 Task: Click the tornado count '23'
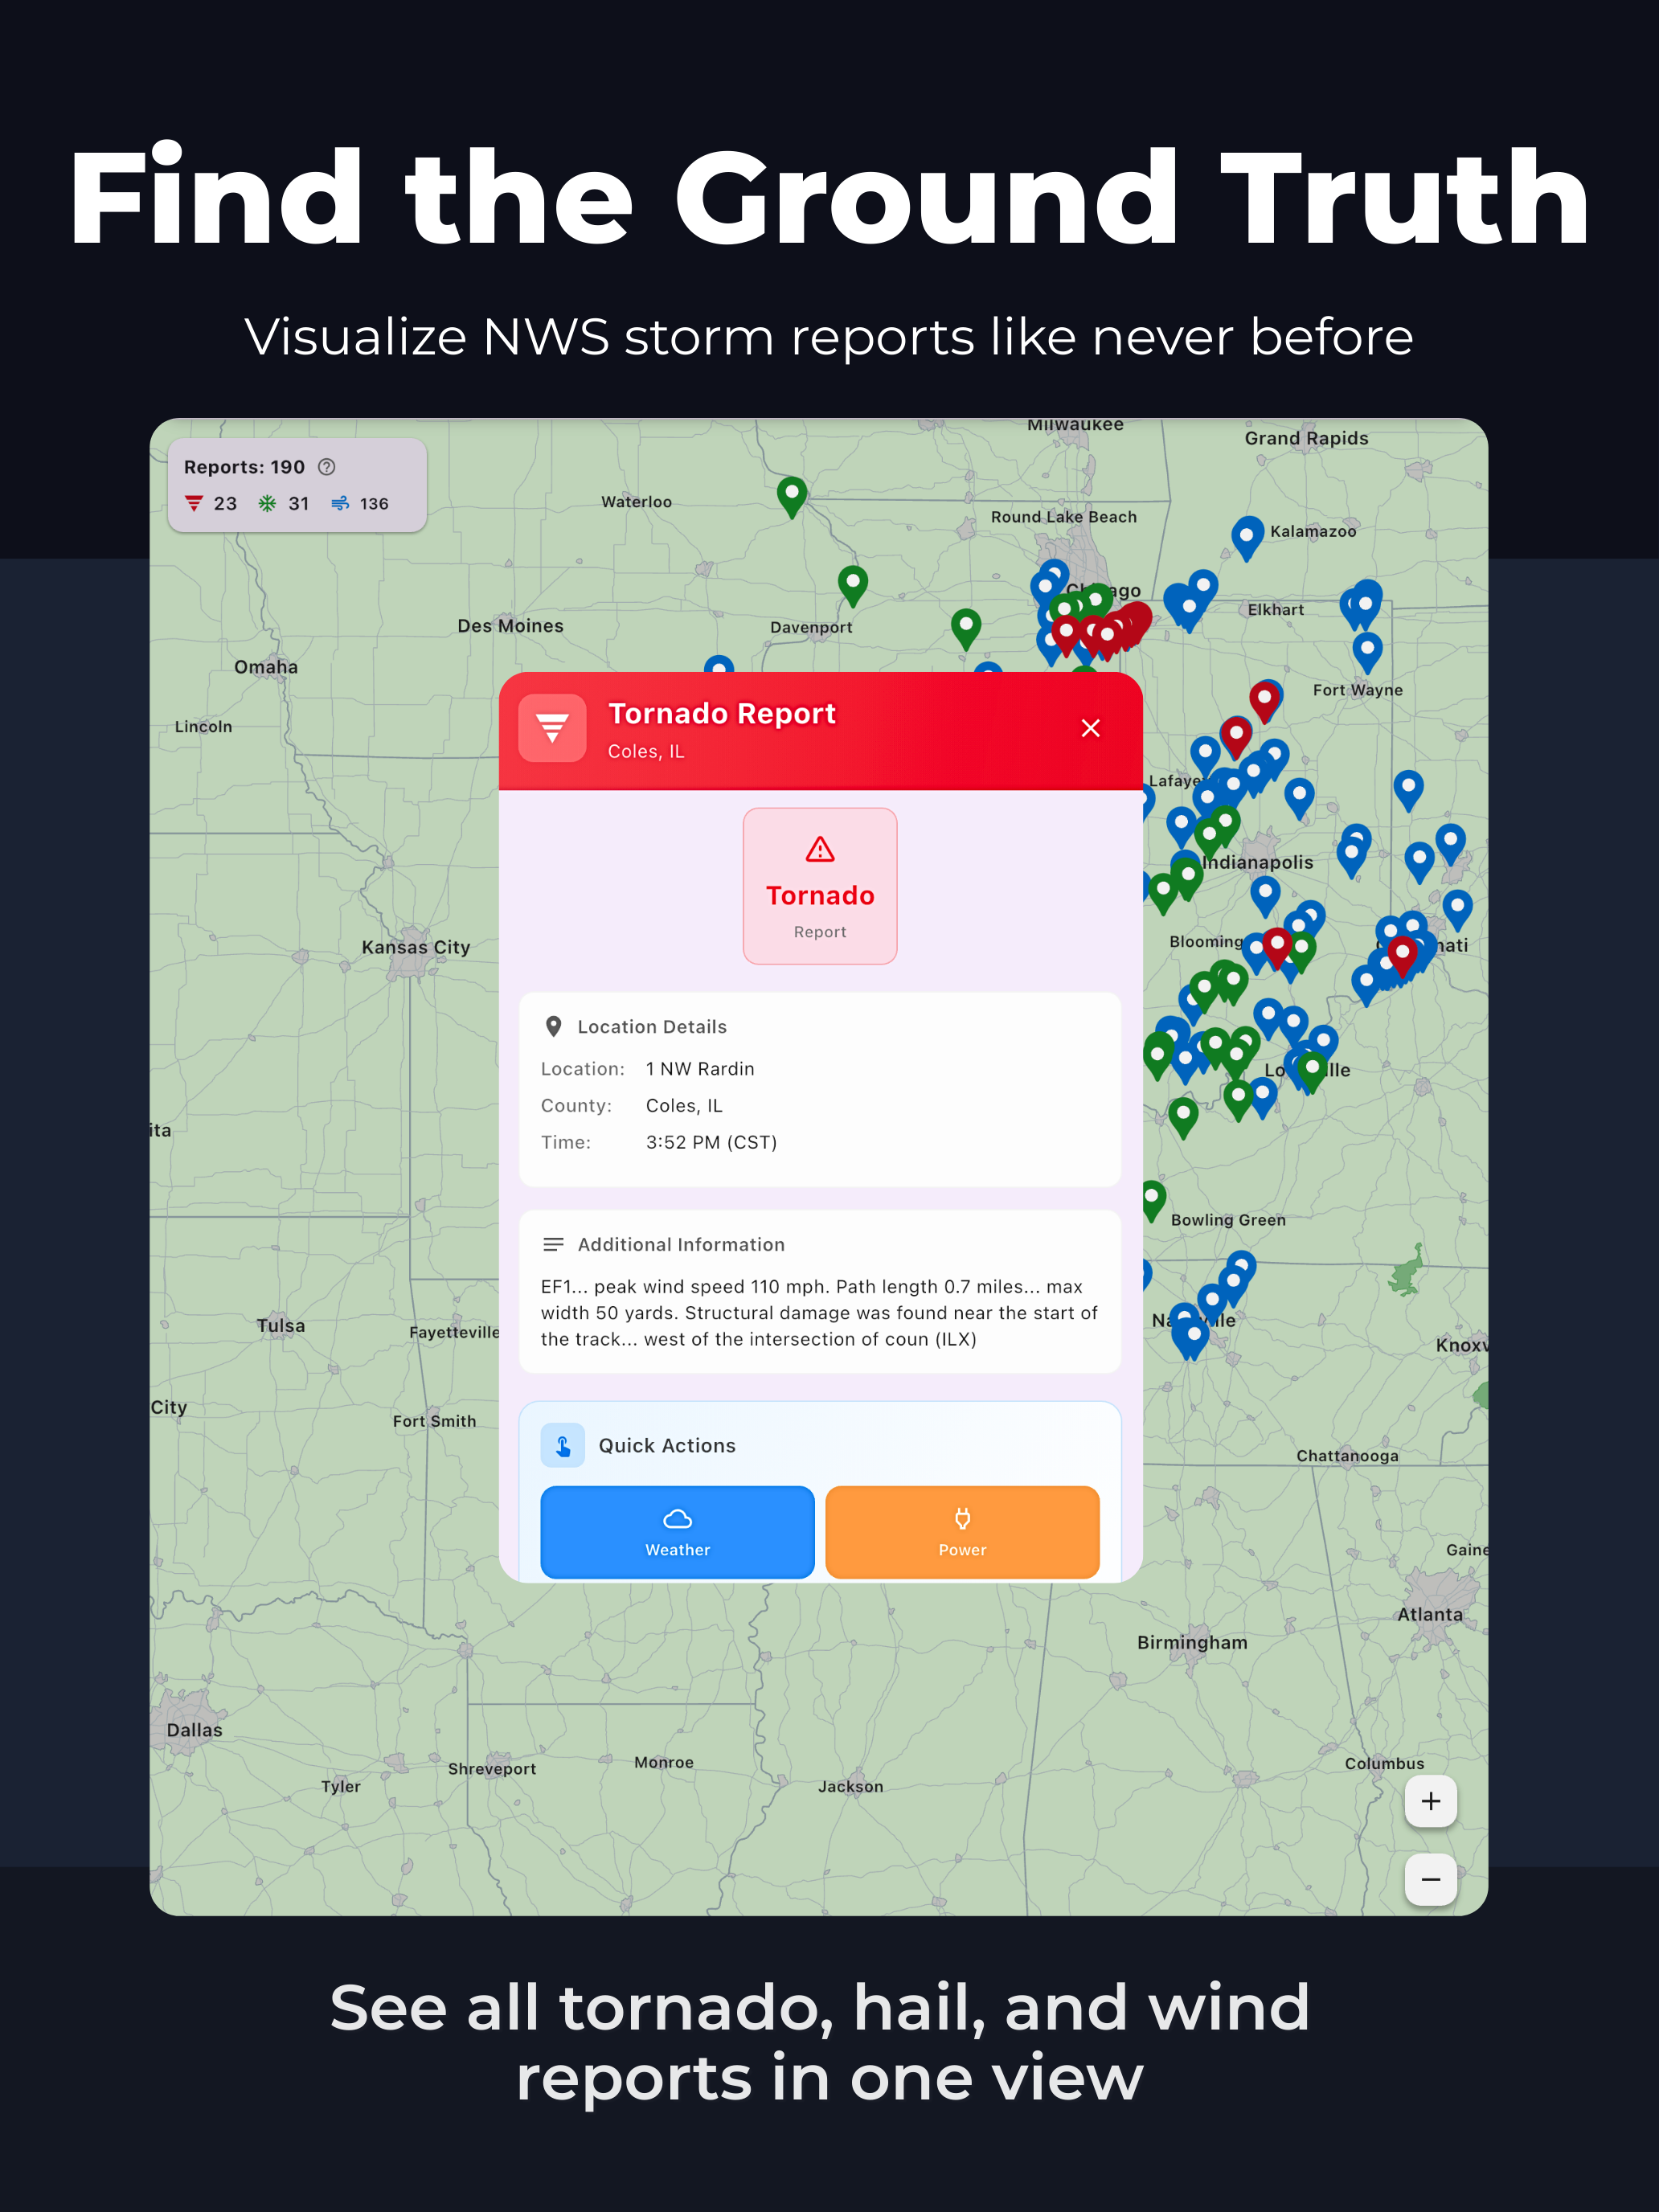[225, 504]
